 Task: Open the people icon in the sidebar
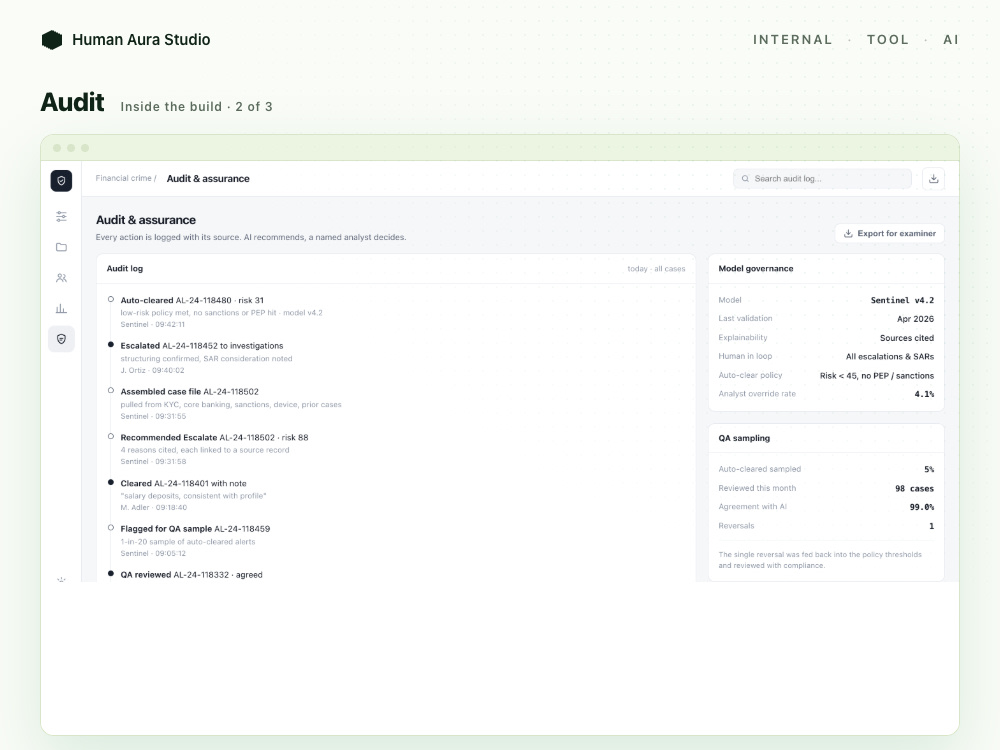click(61, 278)
